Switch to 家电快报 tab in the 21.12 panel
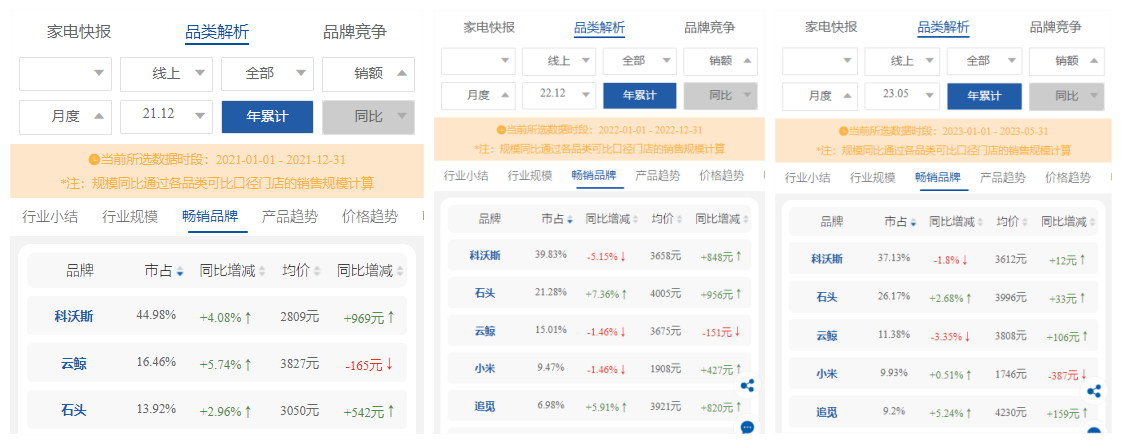The width and height of the screenshot is (1122, 444). coord(79,32)
